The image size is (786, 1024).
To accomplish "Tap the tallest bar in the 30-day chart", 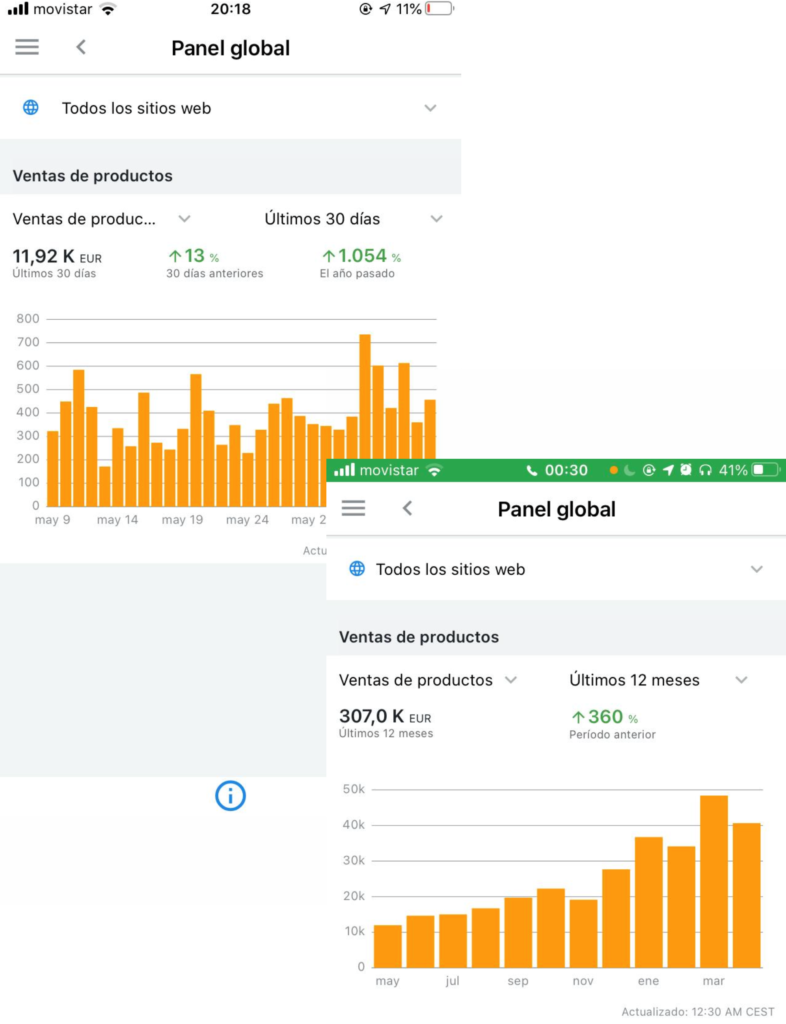I will pos(365,420).
